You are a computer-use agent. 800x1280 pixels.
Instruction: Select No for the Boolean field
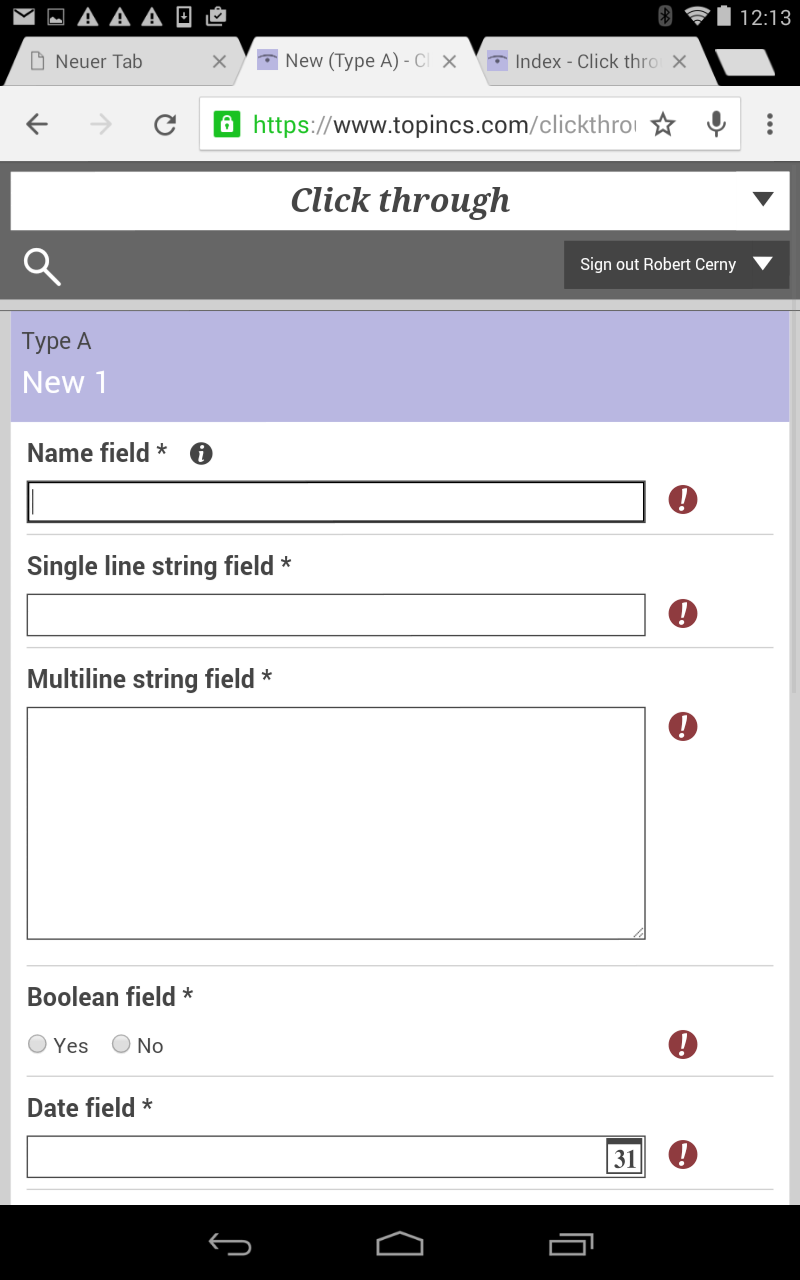(121, 1044)
